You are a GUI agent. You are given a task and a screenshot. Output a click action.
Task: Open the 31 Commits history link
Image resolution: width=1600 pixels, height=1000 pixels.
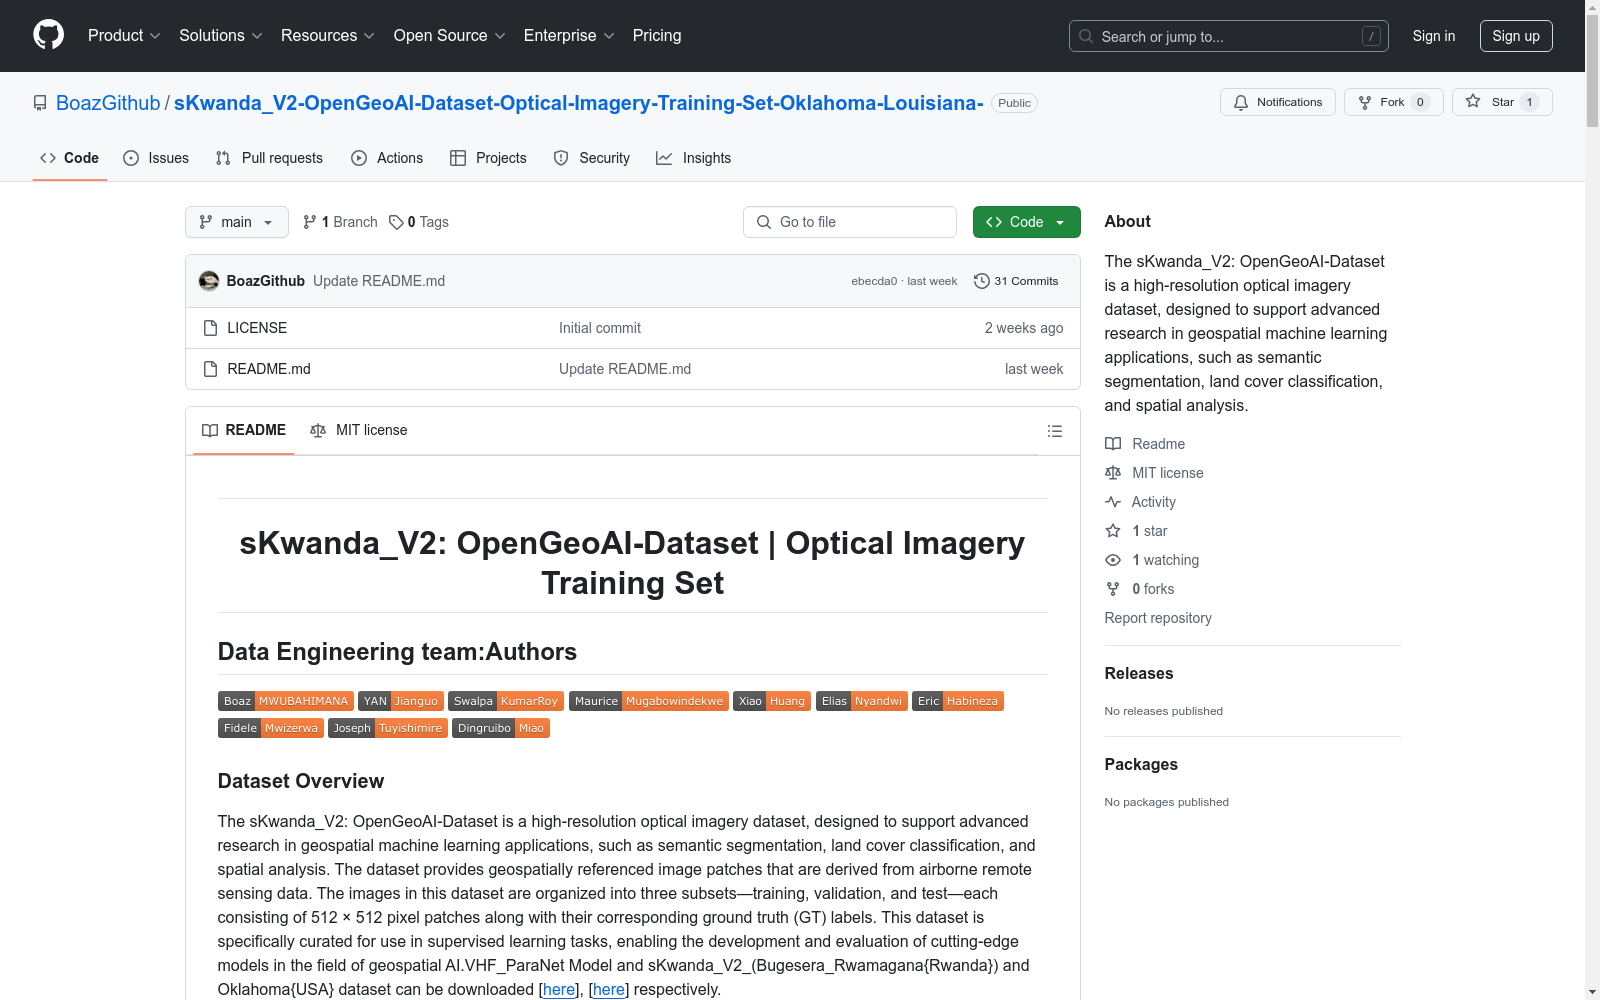(1016, 281)
